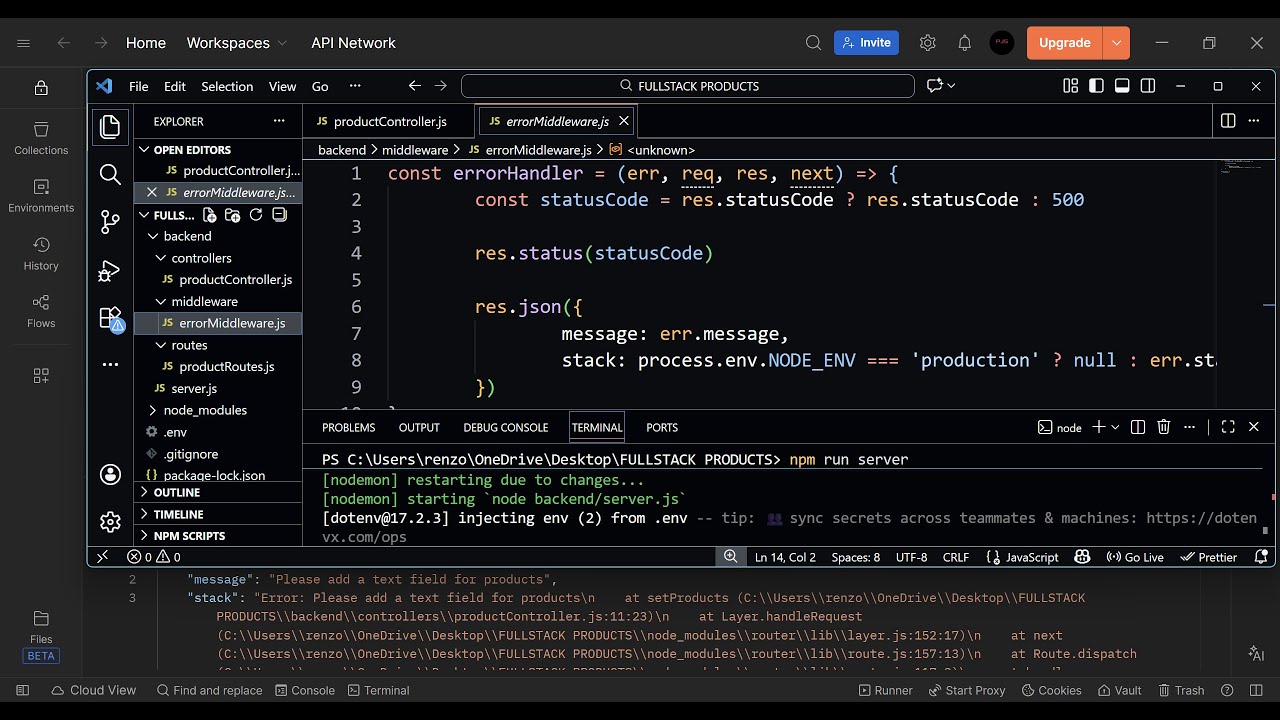Open Copilot chat icon in VS Code title bar
1280x720 pixels.
point(935,86)
